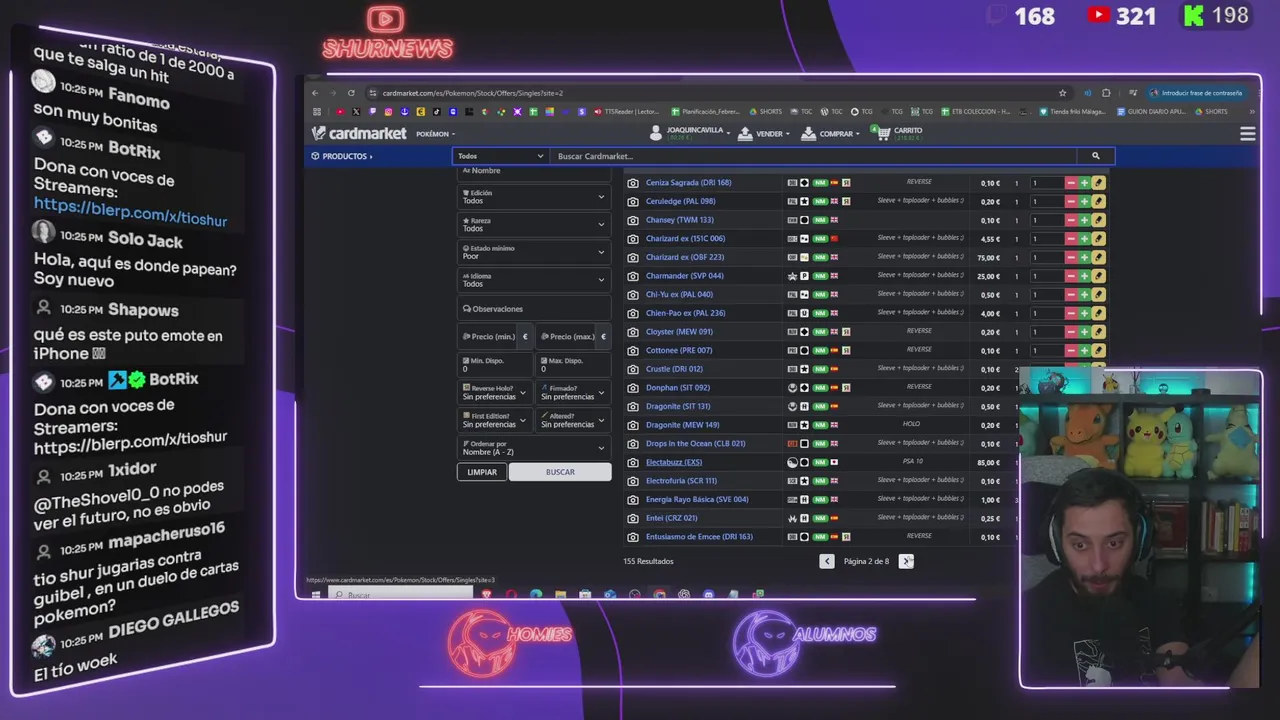Open the PRODUCTOS menu
The image size is (1280, 720).
342,156
